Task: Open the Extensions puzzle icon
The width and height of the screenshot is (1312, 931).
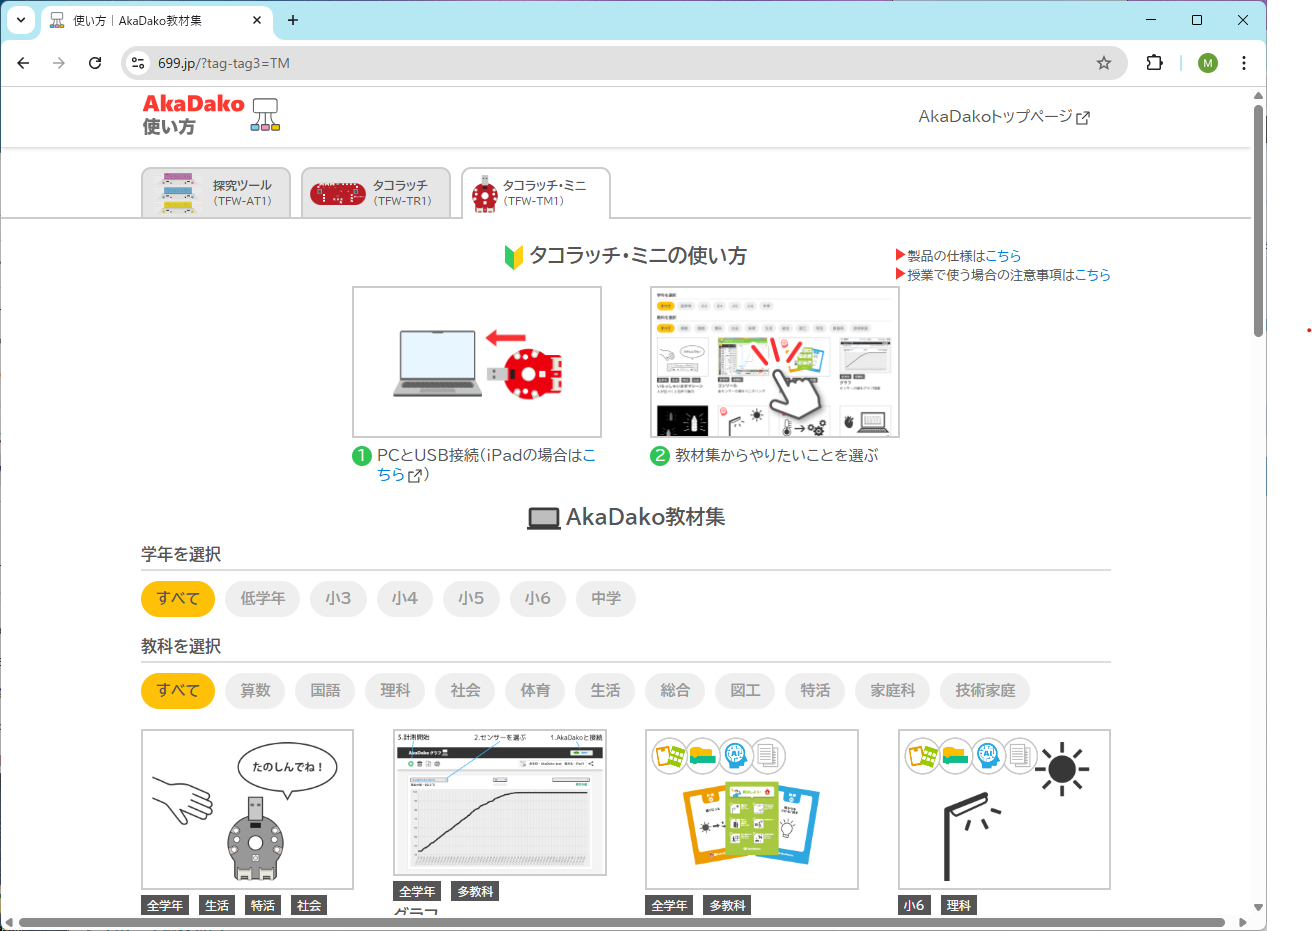Action: 1155,63
